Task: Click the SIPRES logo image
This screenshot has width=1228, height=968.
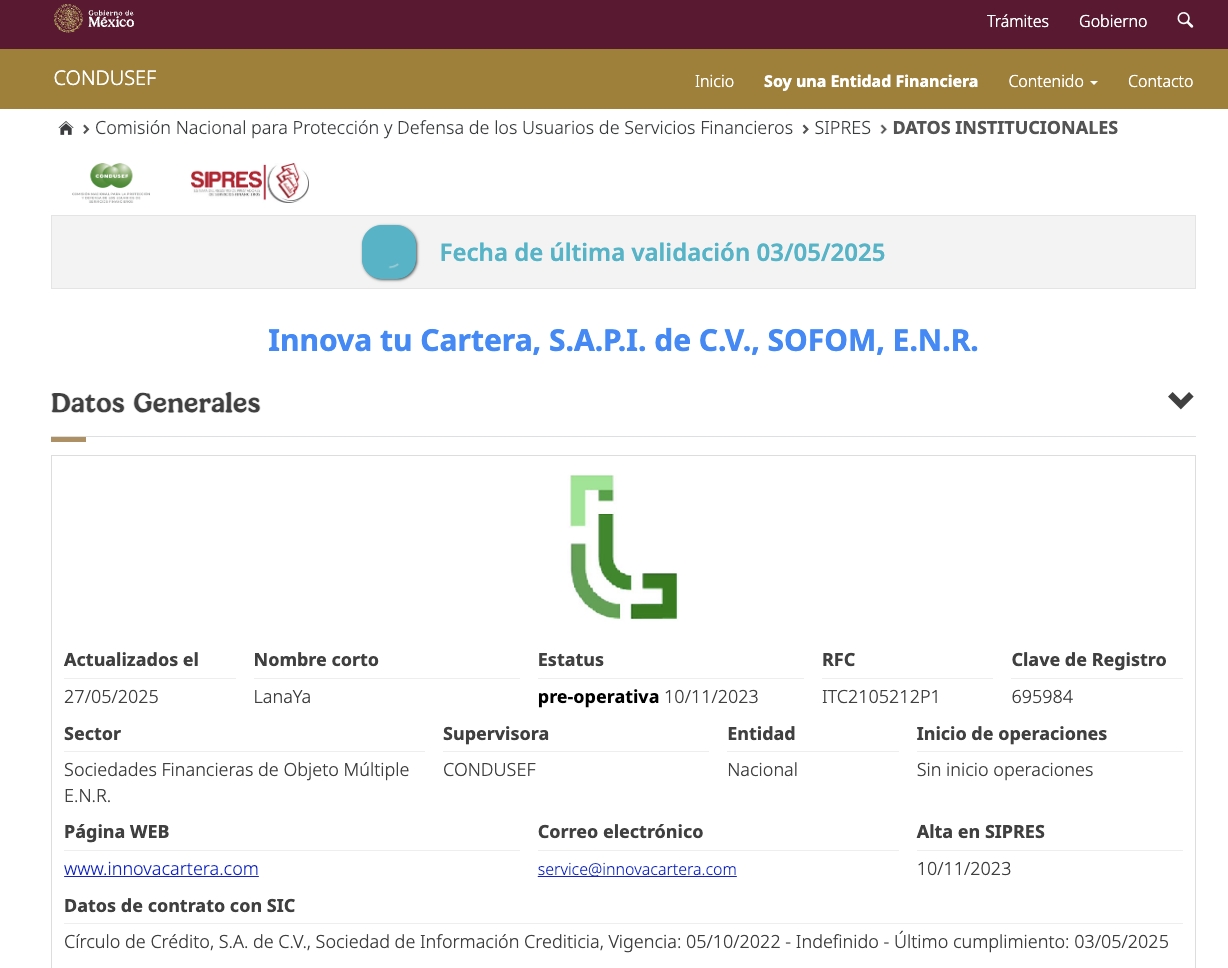Action: point(250,182)
